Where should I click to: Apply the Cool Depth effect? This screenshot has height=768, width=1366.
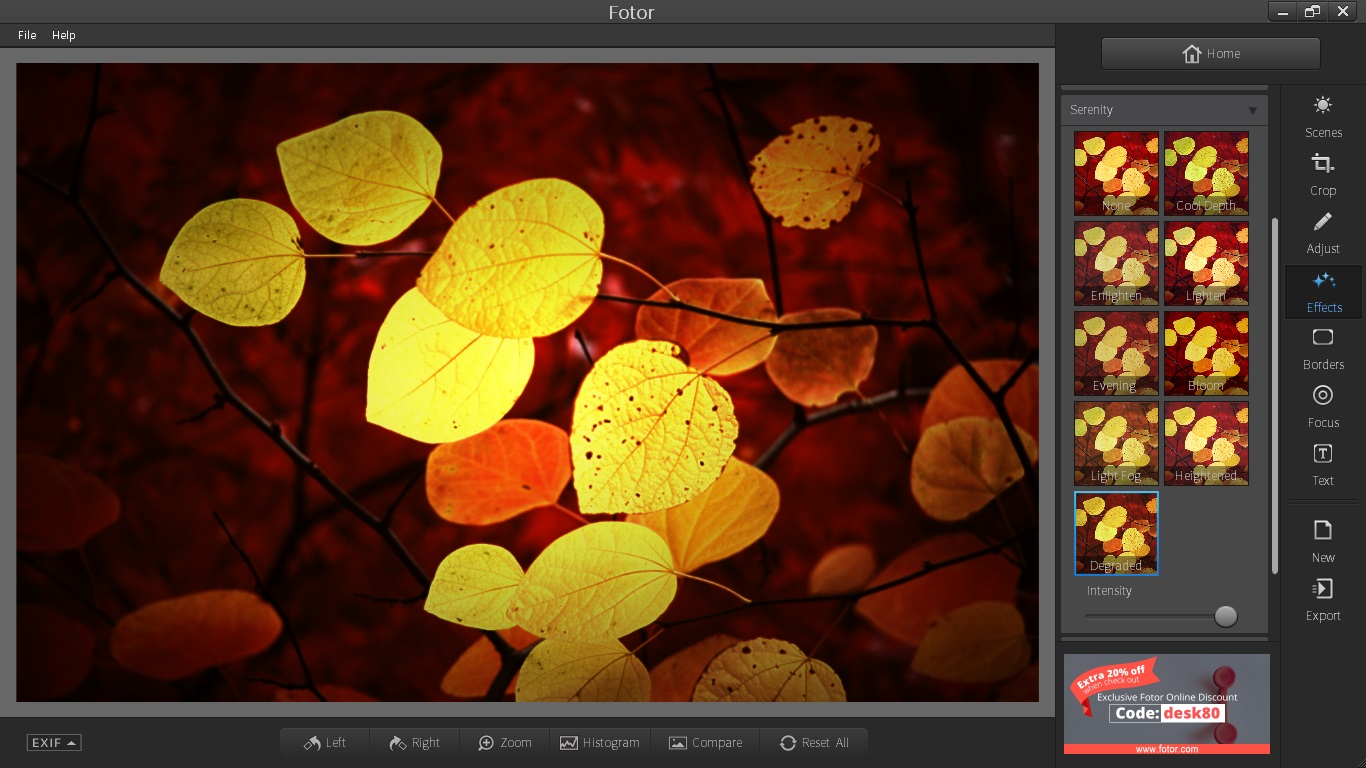click(x=1206, y=173)
